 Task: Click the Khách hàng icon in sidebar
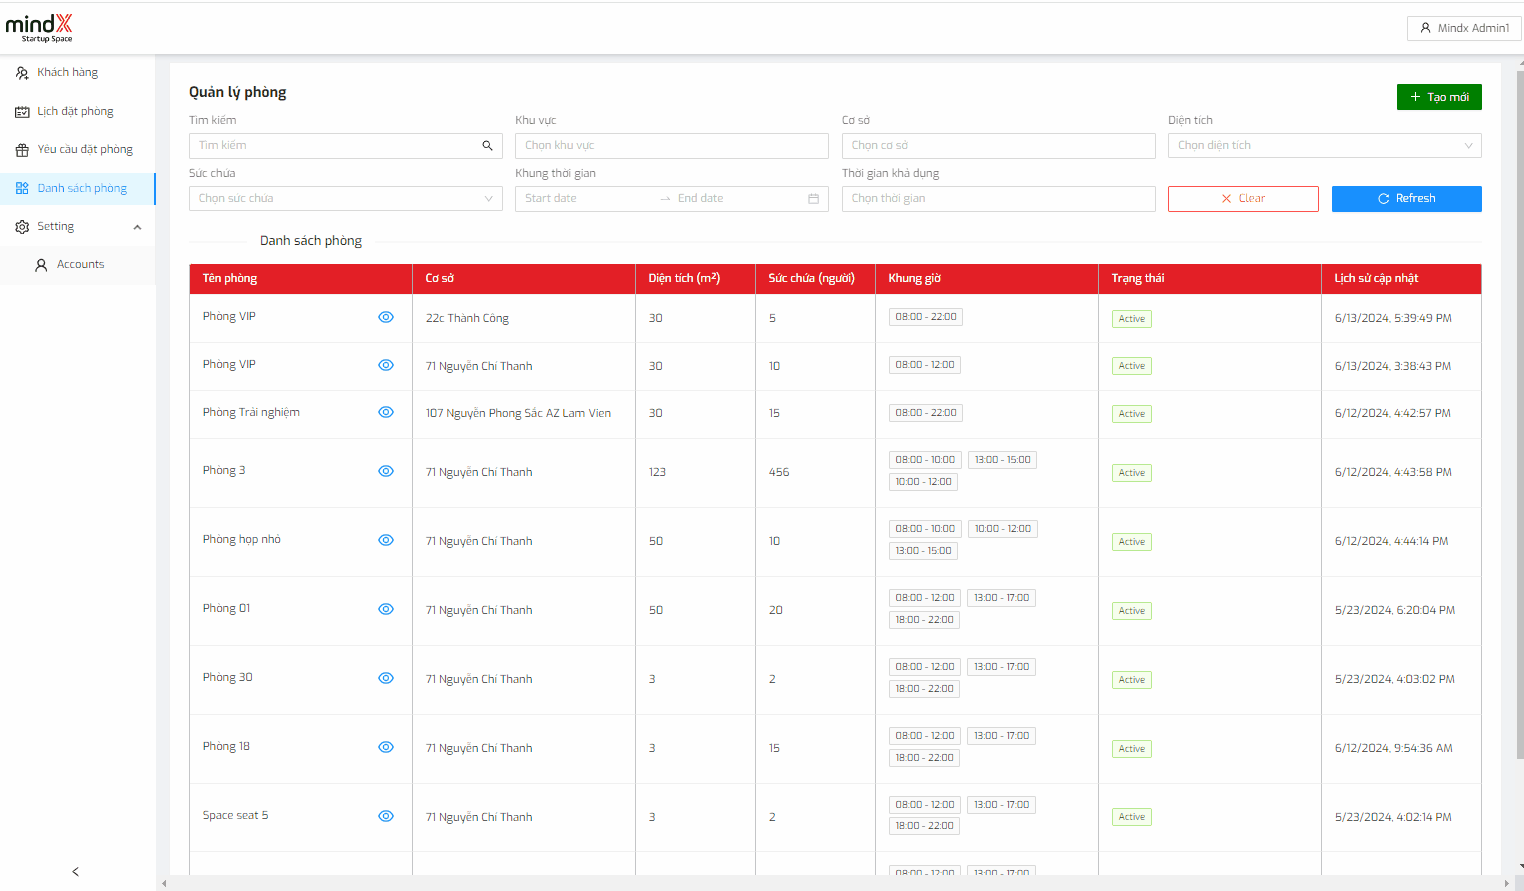coord(22,73)
